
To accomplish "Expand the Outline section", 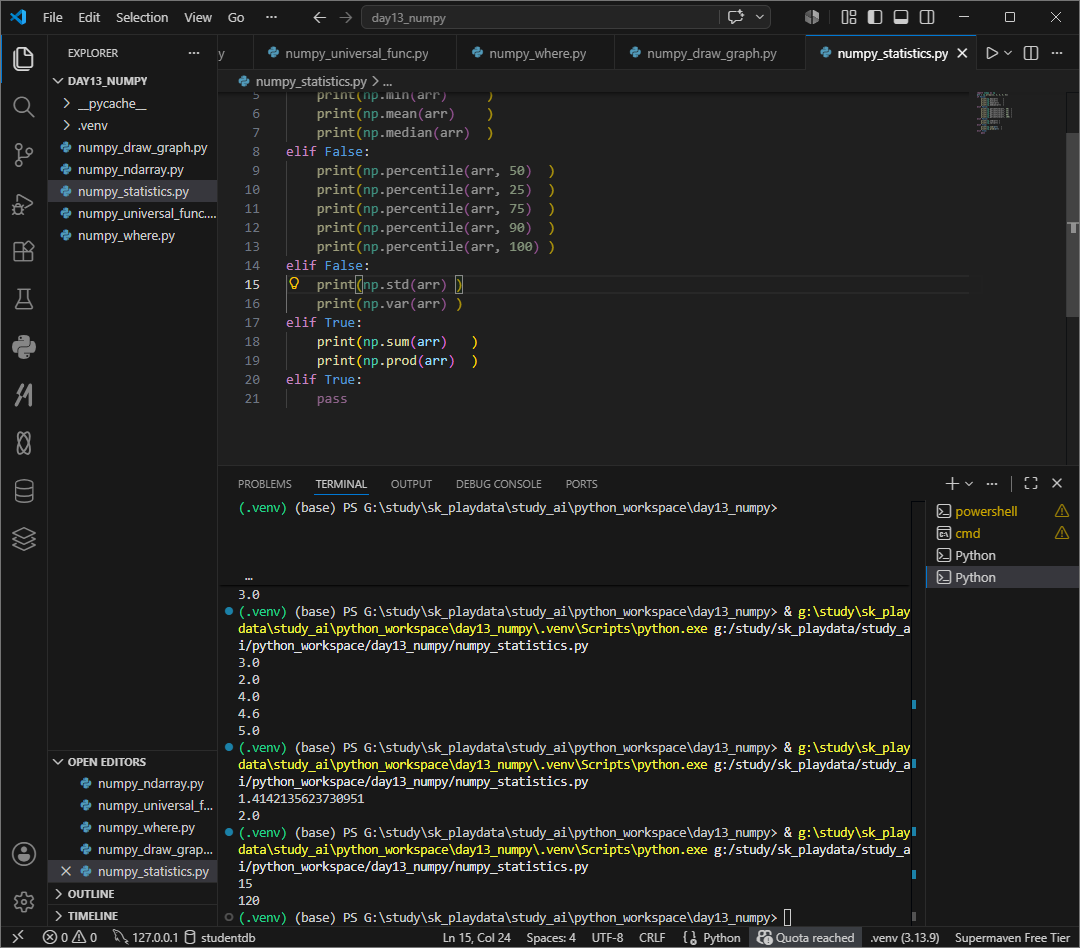I will tap(132, 894).
